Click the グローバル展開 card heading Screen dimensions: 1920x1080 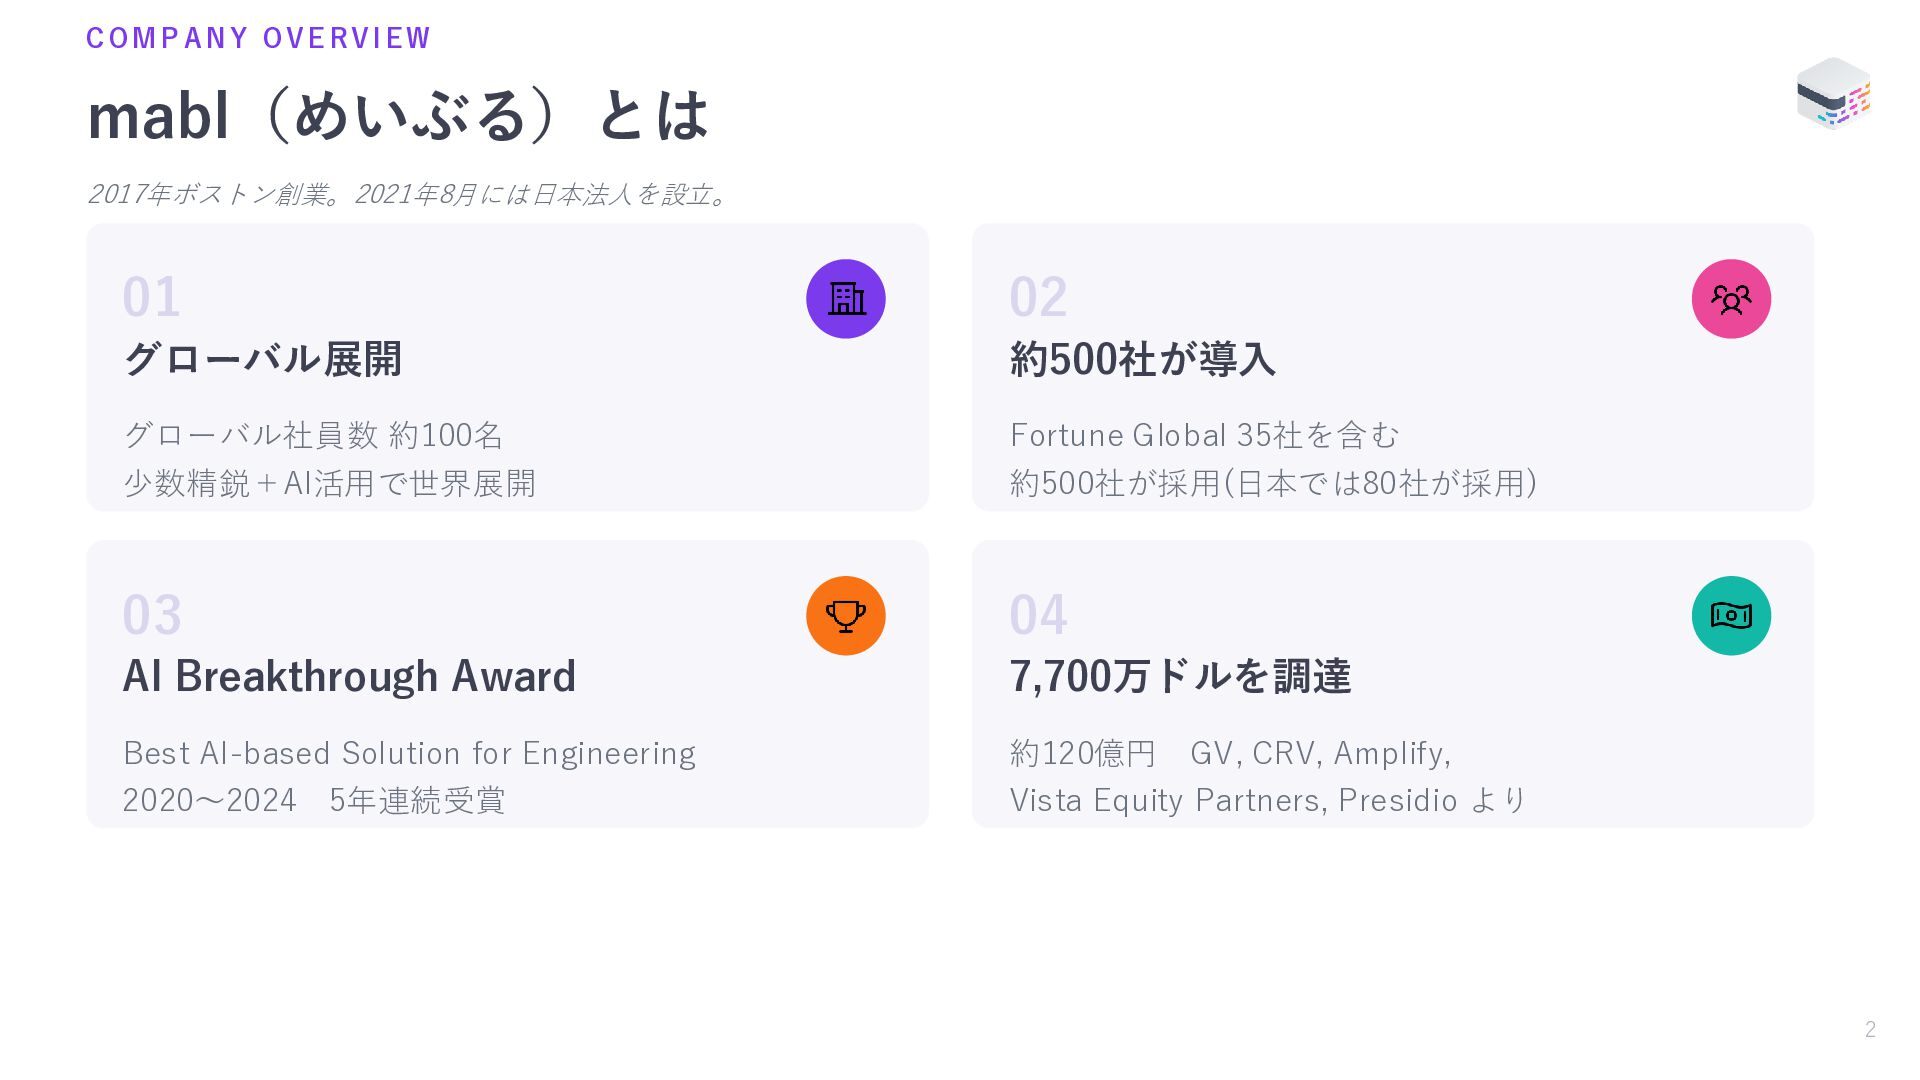point(262,359)
